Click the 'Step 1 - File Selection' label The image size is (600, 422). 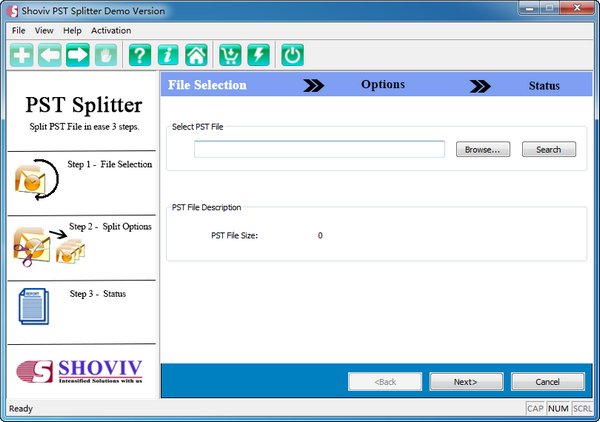click(110, 164)
